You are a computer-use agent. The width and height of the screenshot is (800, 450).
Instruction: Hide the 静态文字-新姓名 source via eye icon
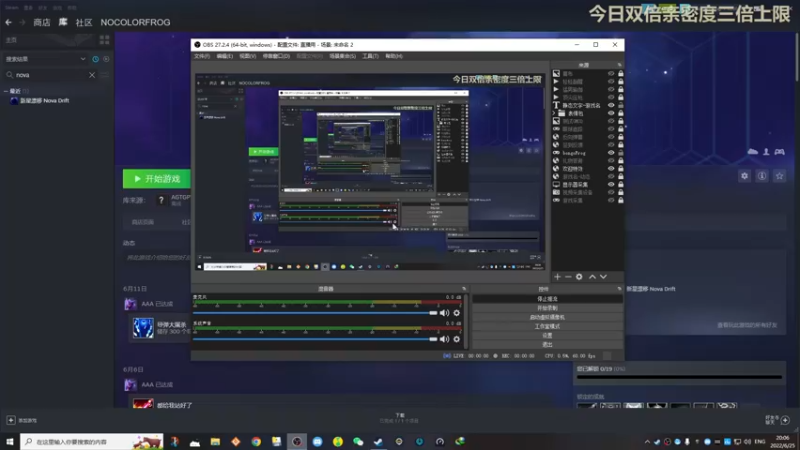coord(611,105)
